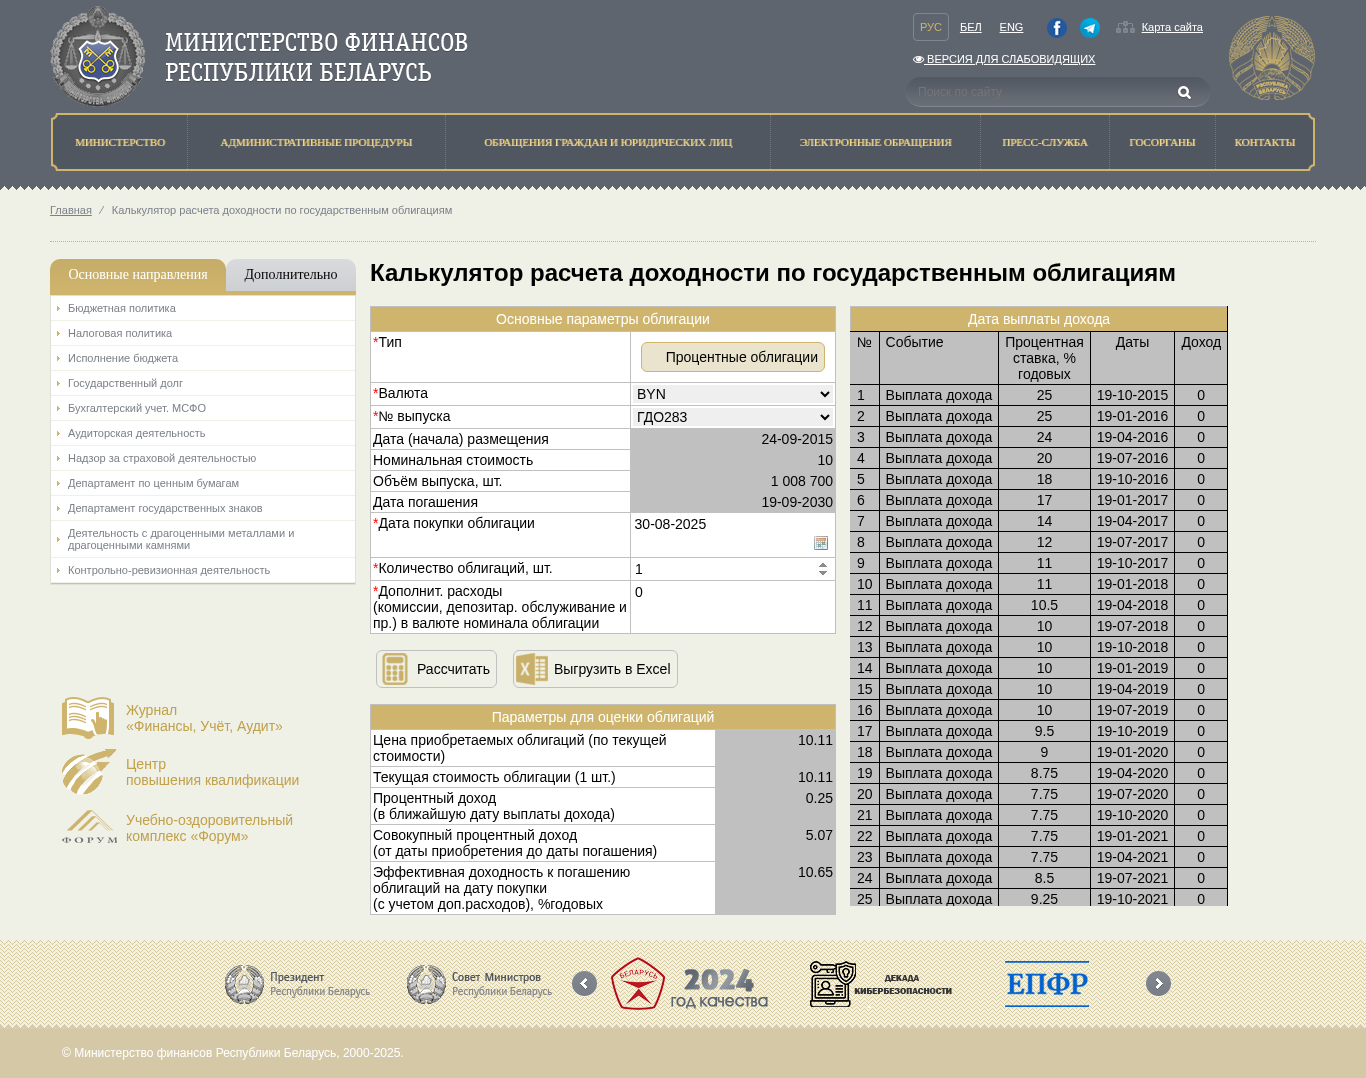
Task: Select rate cell 10.5 in row 11
Action: coord(1044,605)
